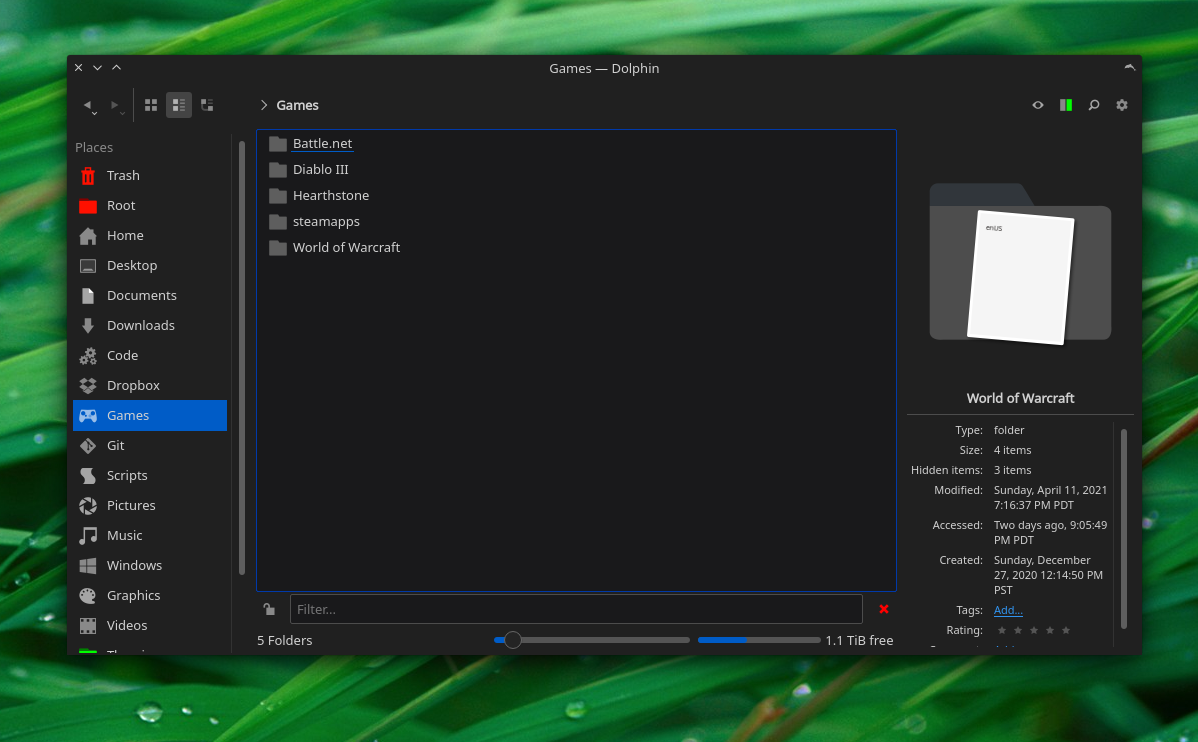Screen dimensions: 1198x742
Task: Open Graphics place
Action: click(150, 595)
